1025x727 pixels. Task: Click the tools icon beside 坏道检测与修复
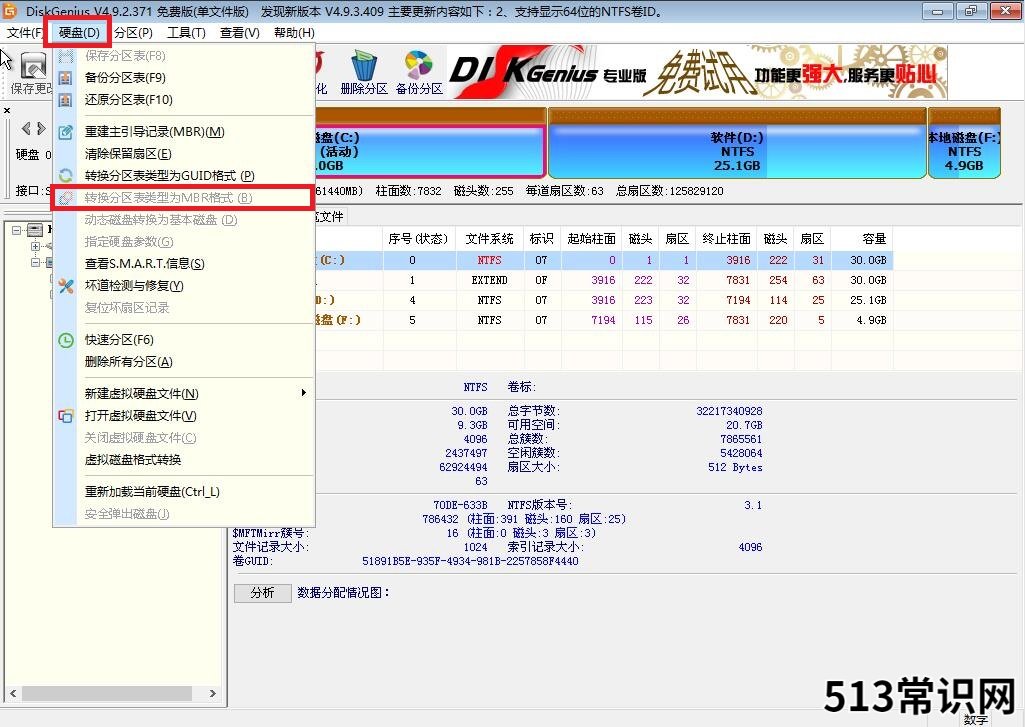pos(65,286)
